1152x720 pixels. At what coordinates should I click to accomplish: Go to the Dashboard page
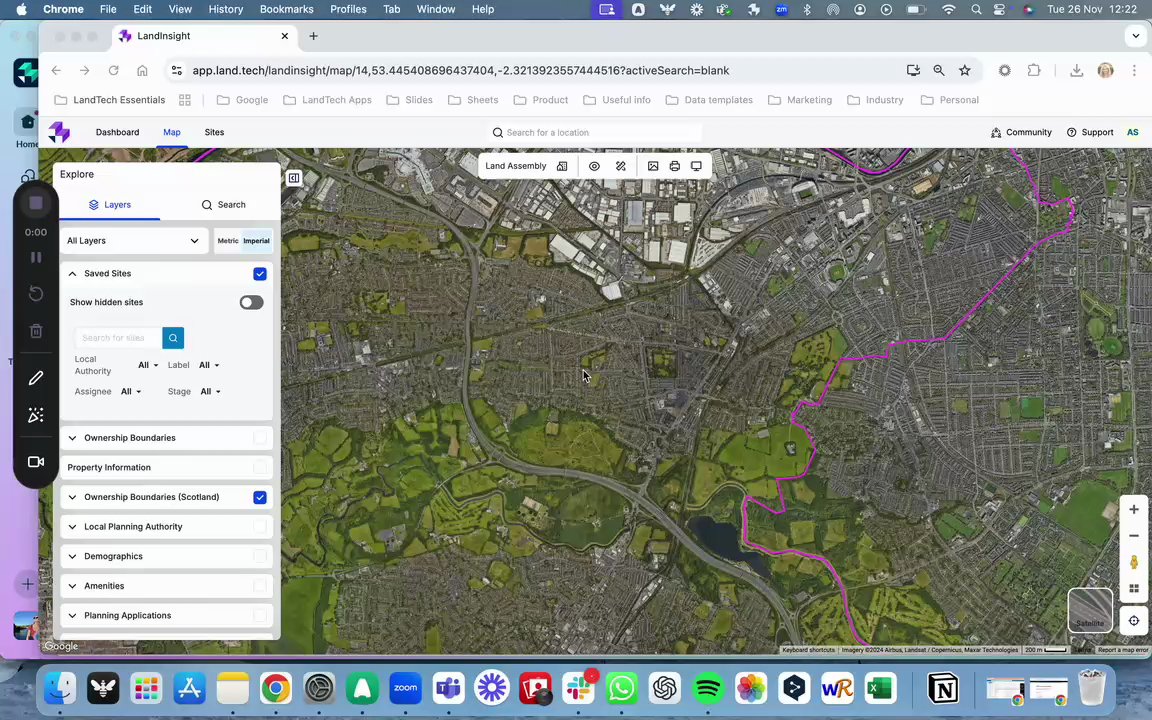tap(117, 132)
